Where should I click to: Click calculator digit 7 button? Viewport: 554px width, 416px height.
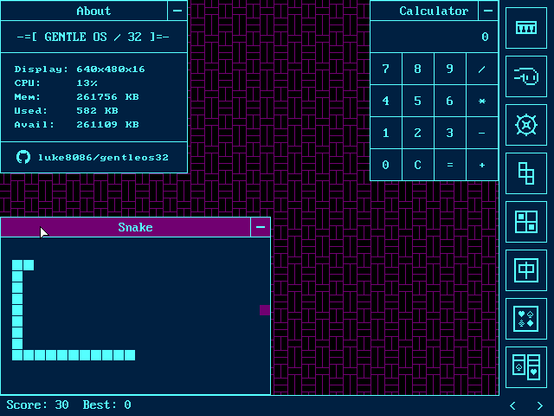(386, 69)
